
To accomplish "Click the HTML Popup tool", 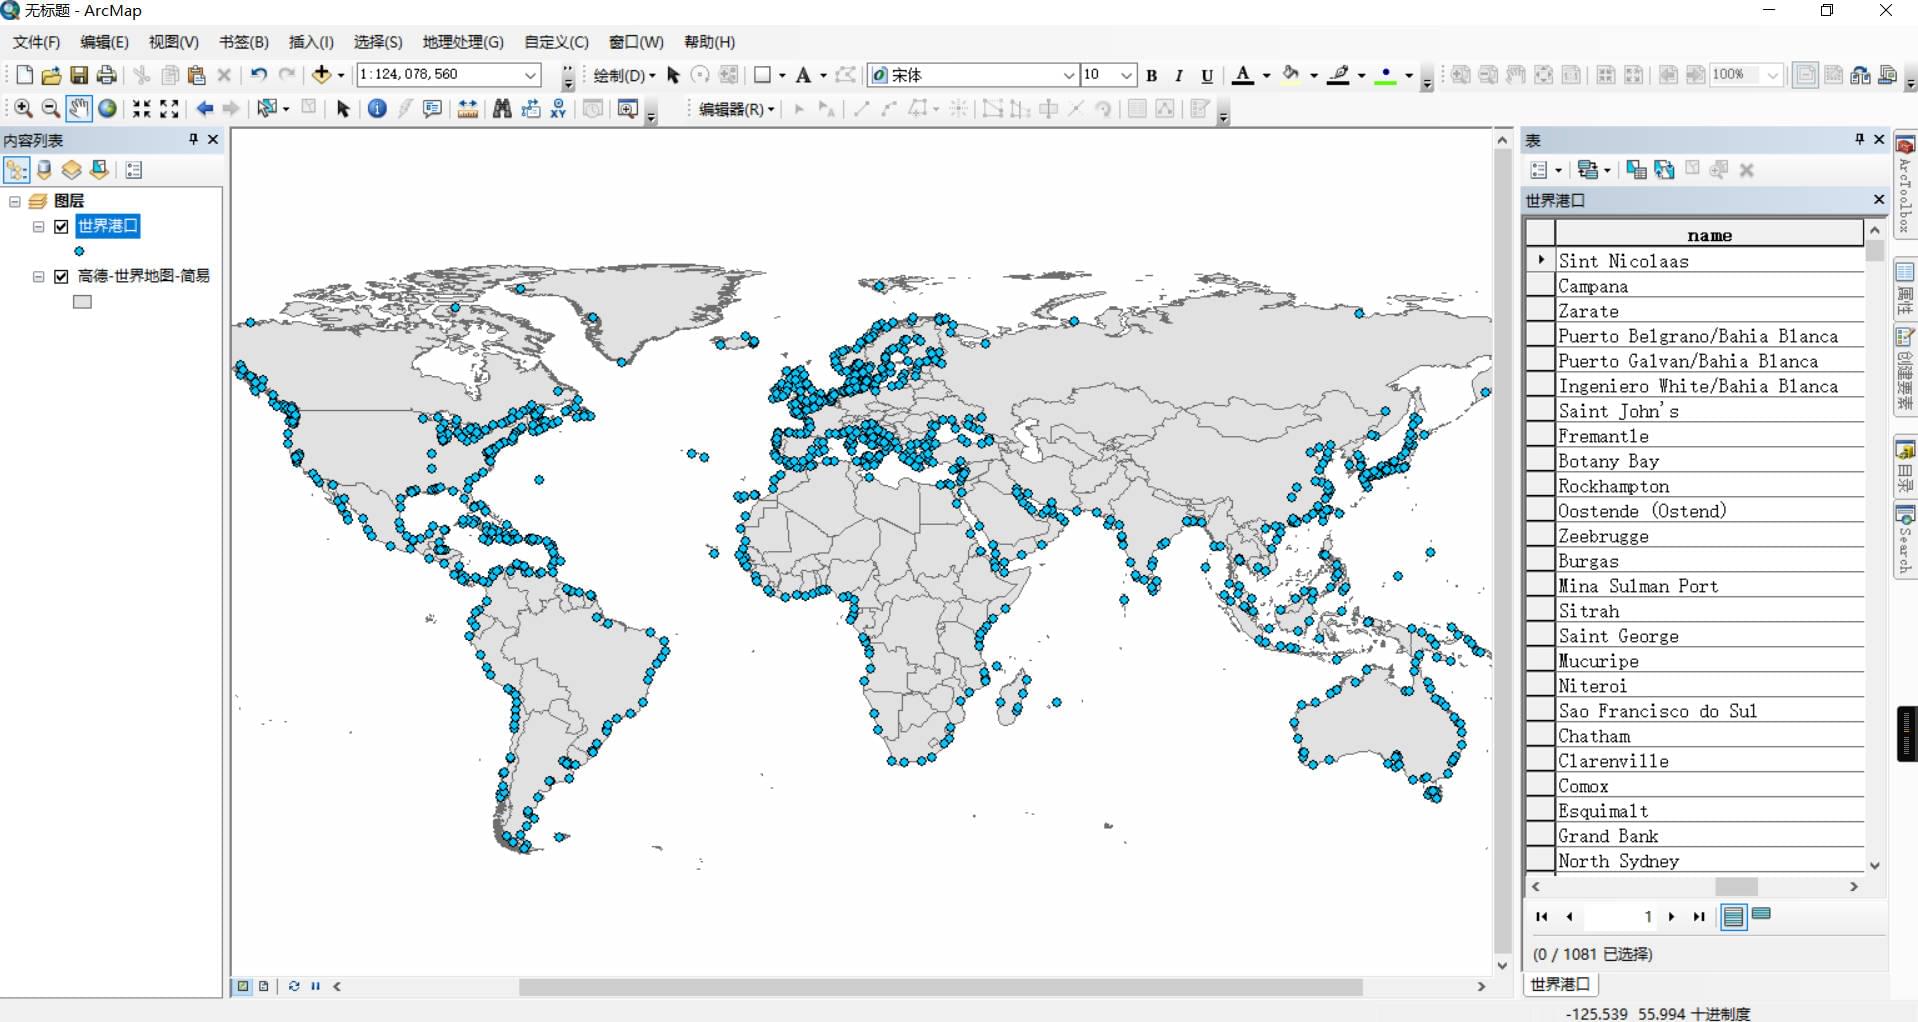I will point(432,108).
